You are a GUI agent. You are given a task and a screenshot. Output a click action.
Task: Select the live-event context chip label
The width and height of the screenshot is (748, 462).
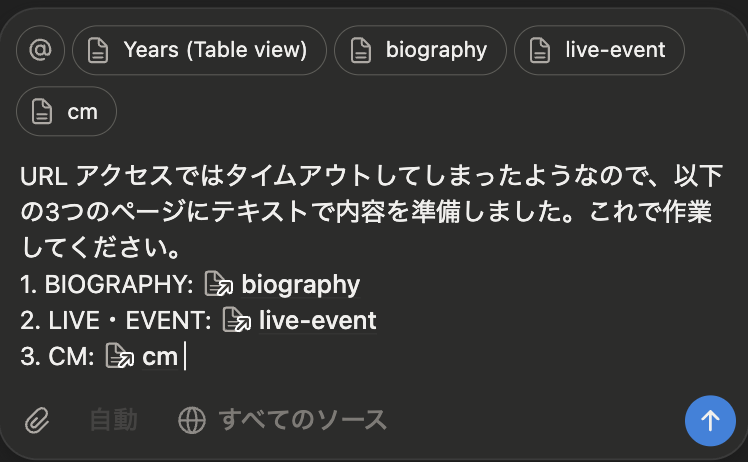614,50
